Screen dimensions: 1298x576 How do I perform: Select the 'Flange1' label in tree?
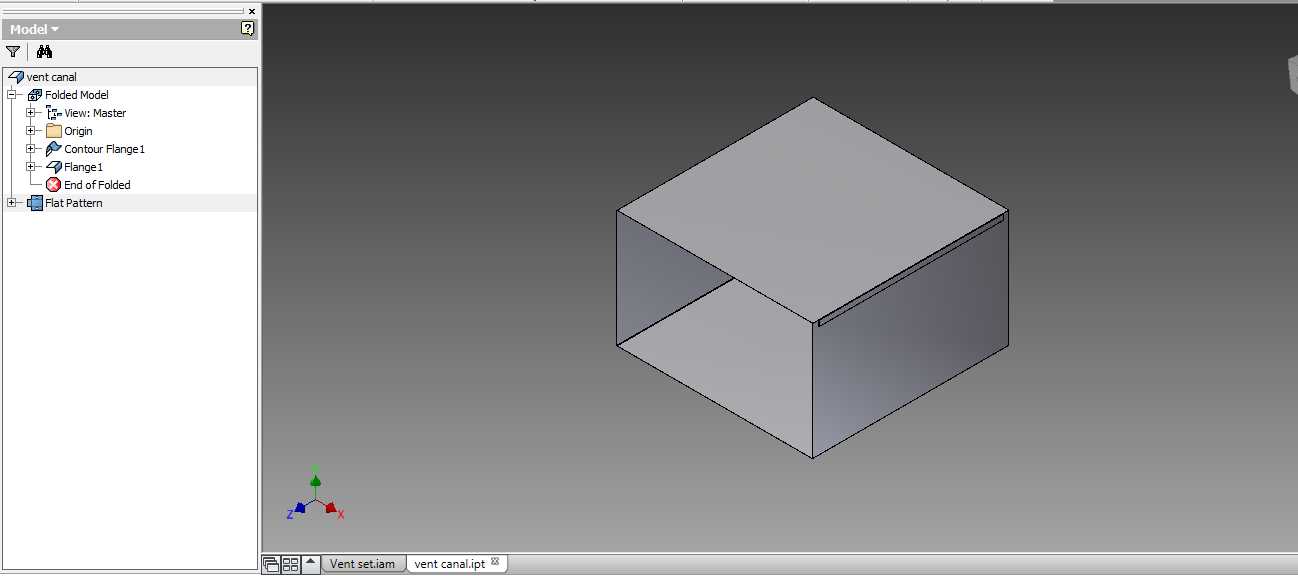click(x=84, y=167)
